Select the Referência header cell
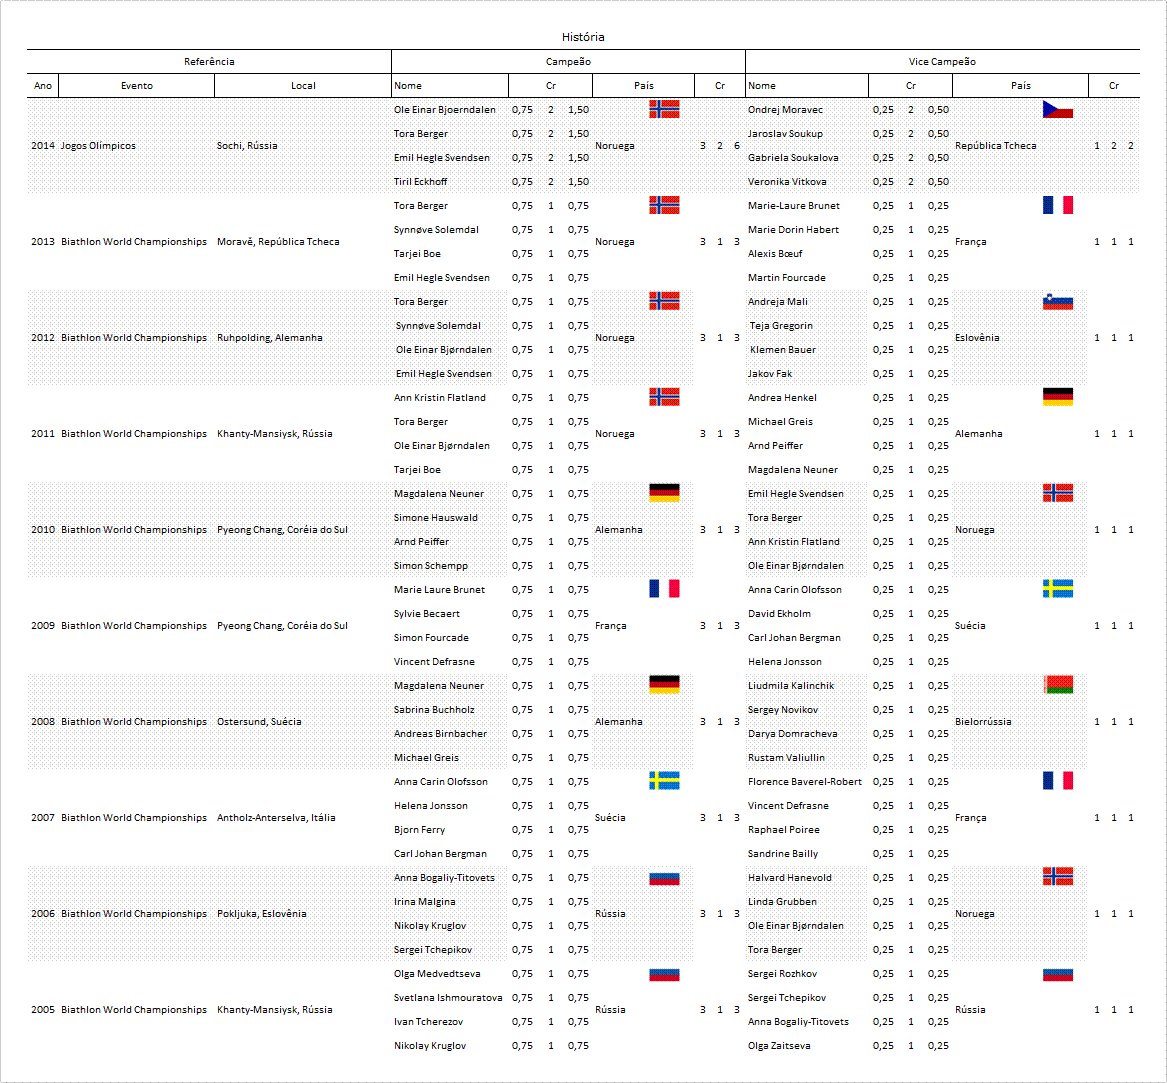 209,62
